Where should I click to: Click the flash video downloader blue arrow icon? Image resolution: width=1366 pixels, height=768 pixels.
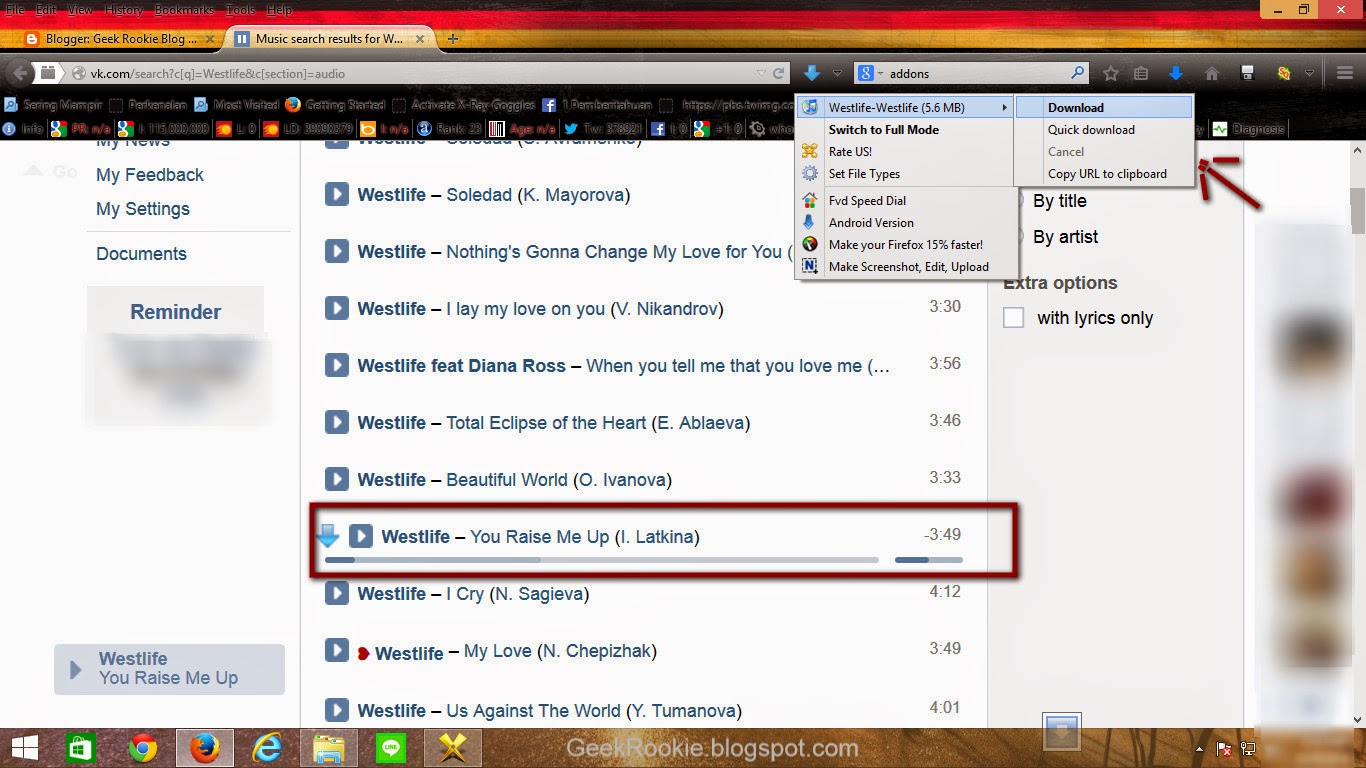click(812, 73)
